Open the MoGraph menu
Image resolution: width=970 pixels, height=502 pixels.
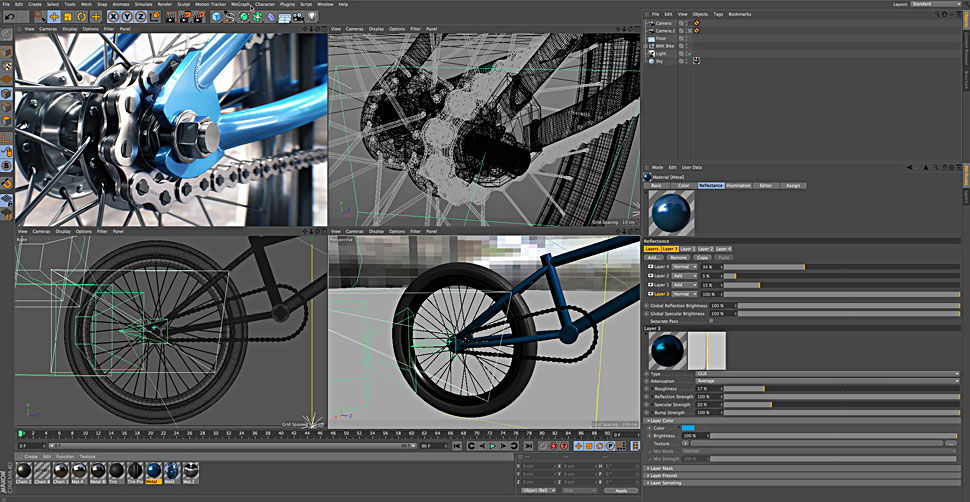pyautogui.click(x=241, y=4)
